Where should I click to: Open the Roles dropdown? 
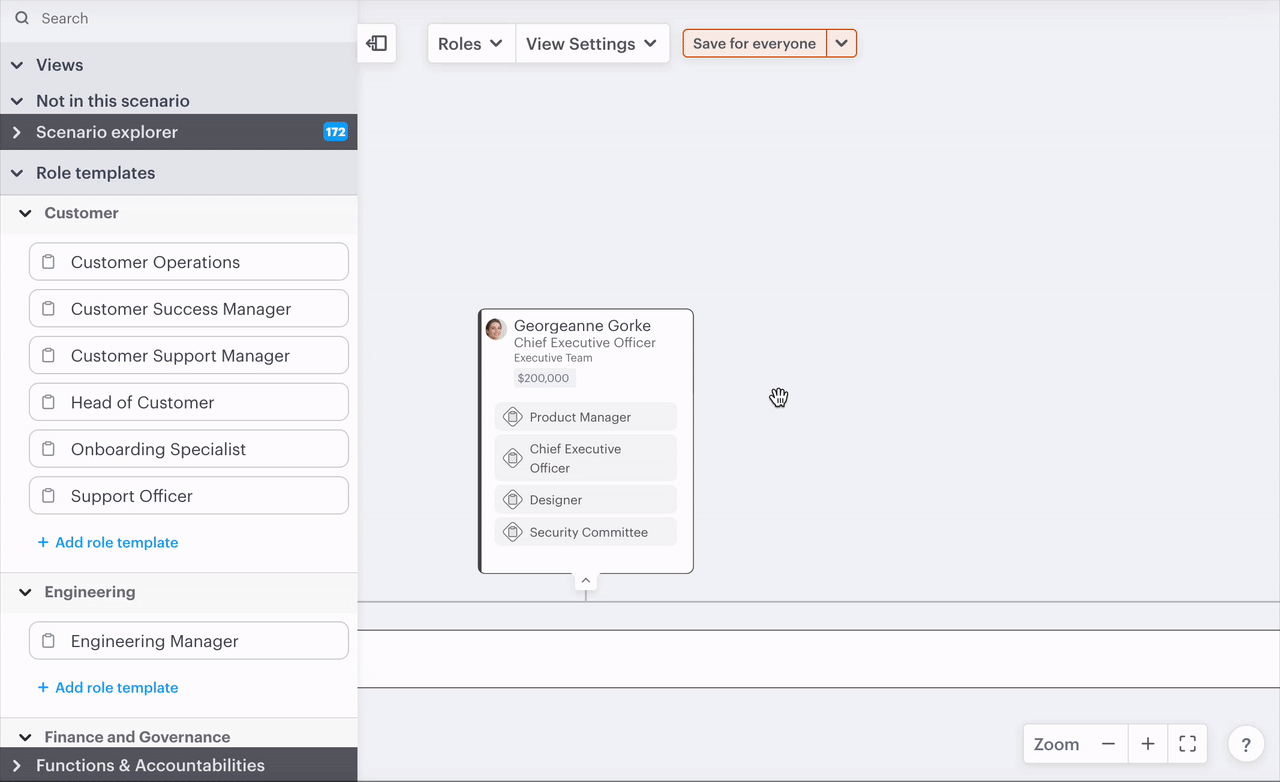click(471, 44)
